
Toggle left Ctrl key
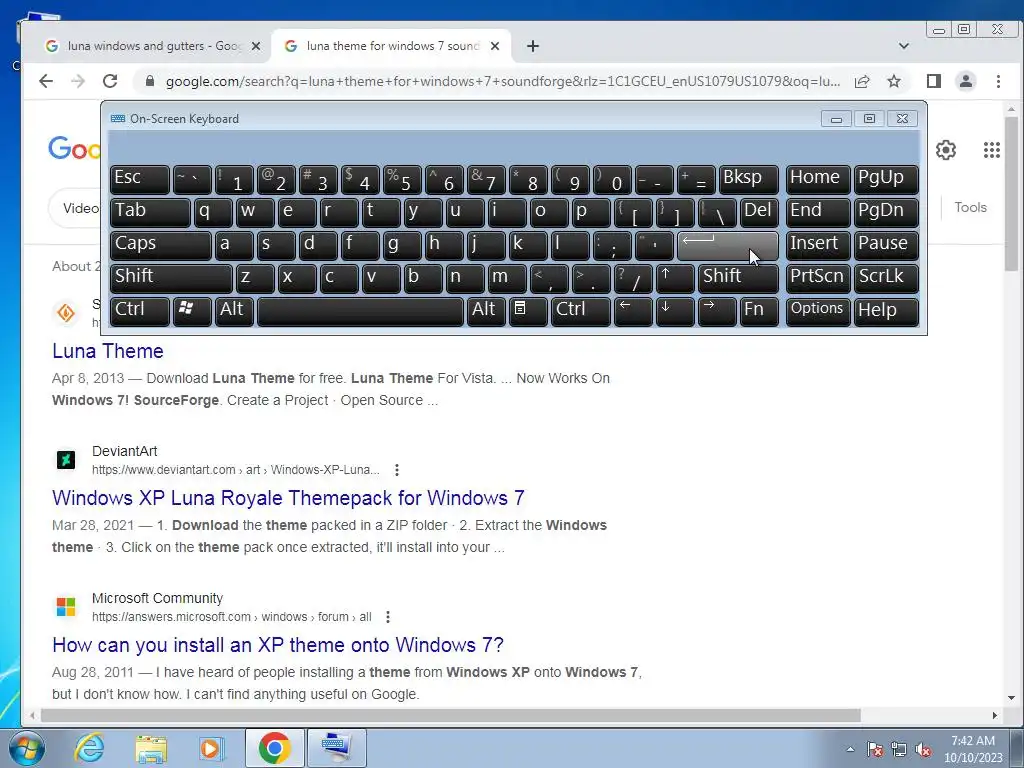pyautogui.click(x=140, y=311)
